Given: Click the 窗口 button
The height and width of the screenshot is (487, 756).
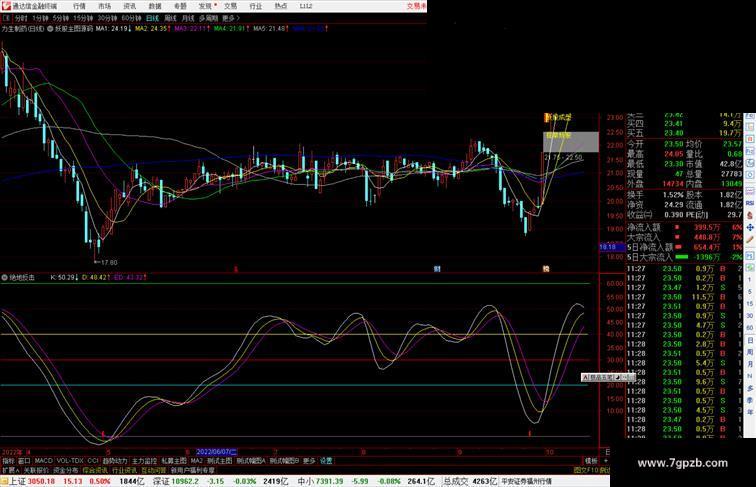Looking at the screenshot, I should pyautogui.click(x=24, y=461).
